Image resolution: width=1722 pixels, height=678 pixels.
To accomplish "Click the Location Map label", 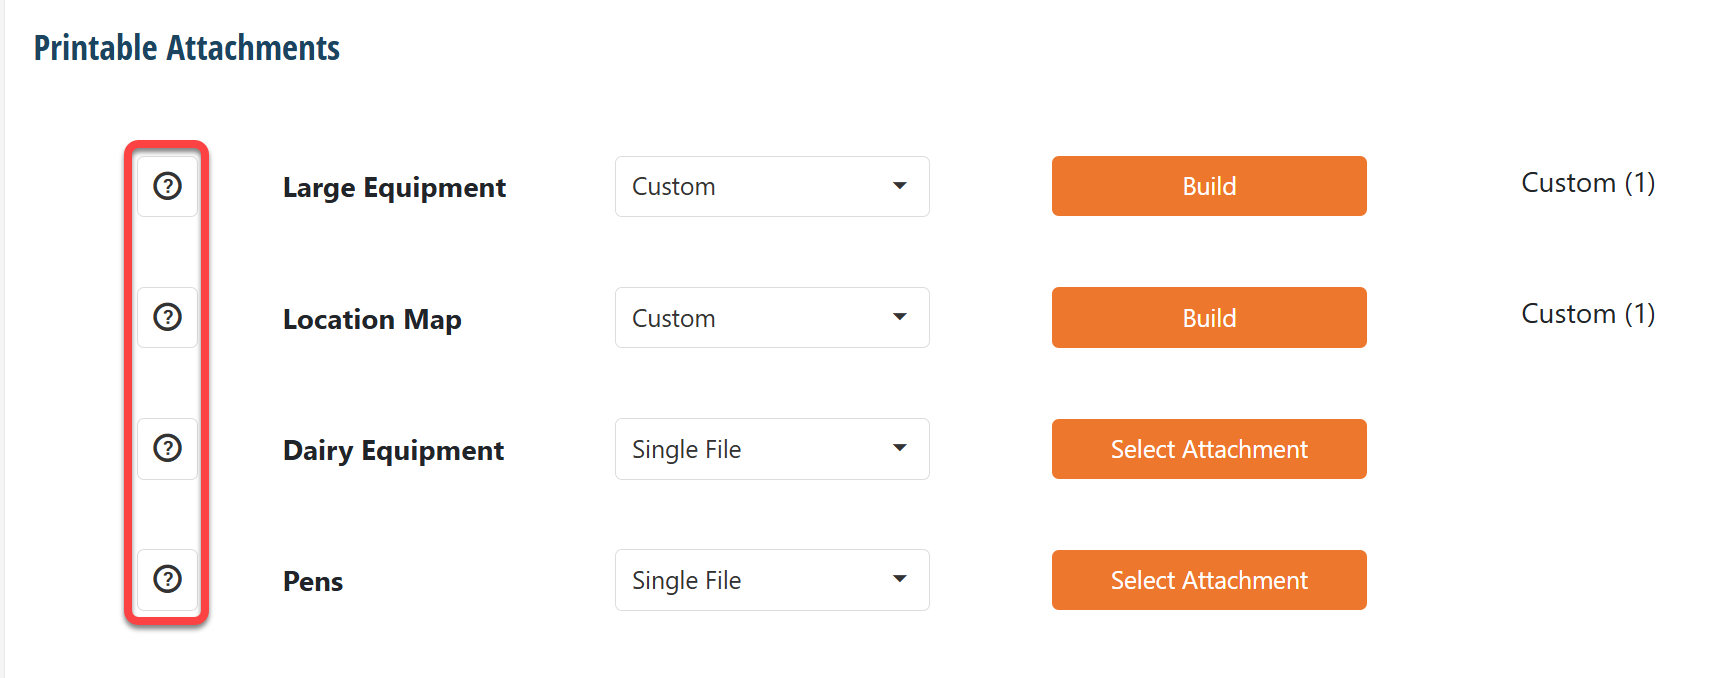I will pyautogui.click(x=372, y=320).
